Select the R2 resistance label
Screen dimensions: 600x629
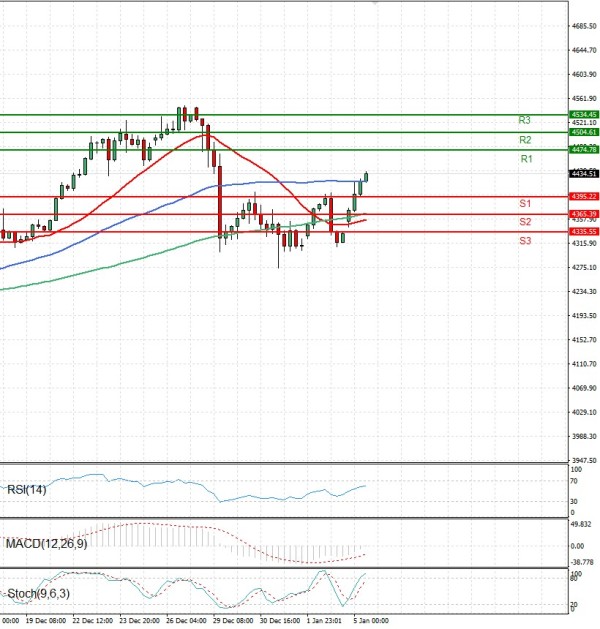pyautogui.click(x=524, y=140)
